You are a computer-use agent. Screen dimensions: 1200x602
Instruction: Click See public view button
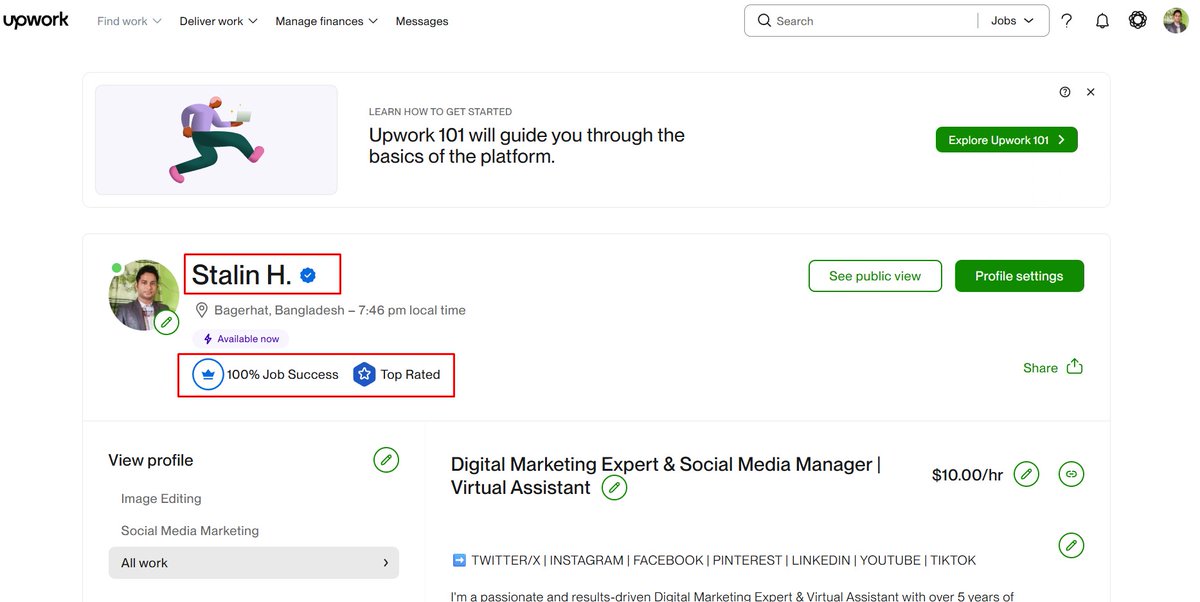click(x=875, y=276)
